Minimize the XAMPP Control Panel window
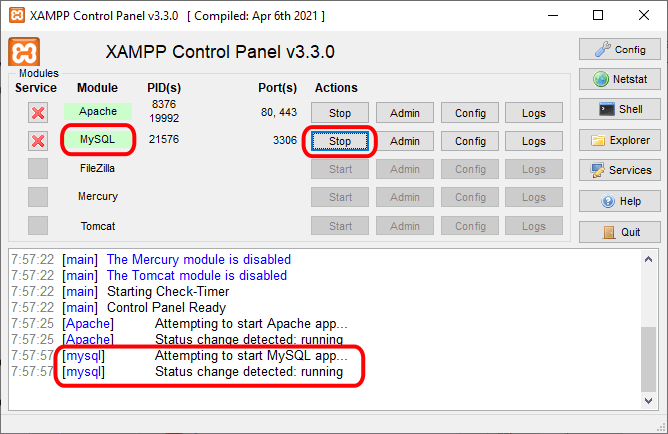This screenshot has height=434, width=668. pyautogui.click(x=553, y=15)
